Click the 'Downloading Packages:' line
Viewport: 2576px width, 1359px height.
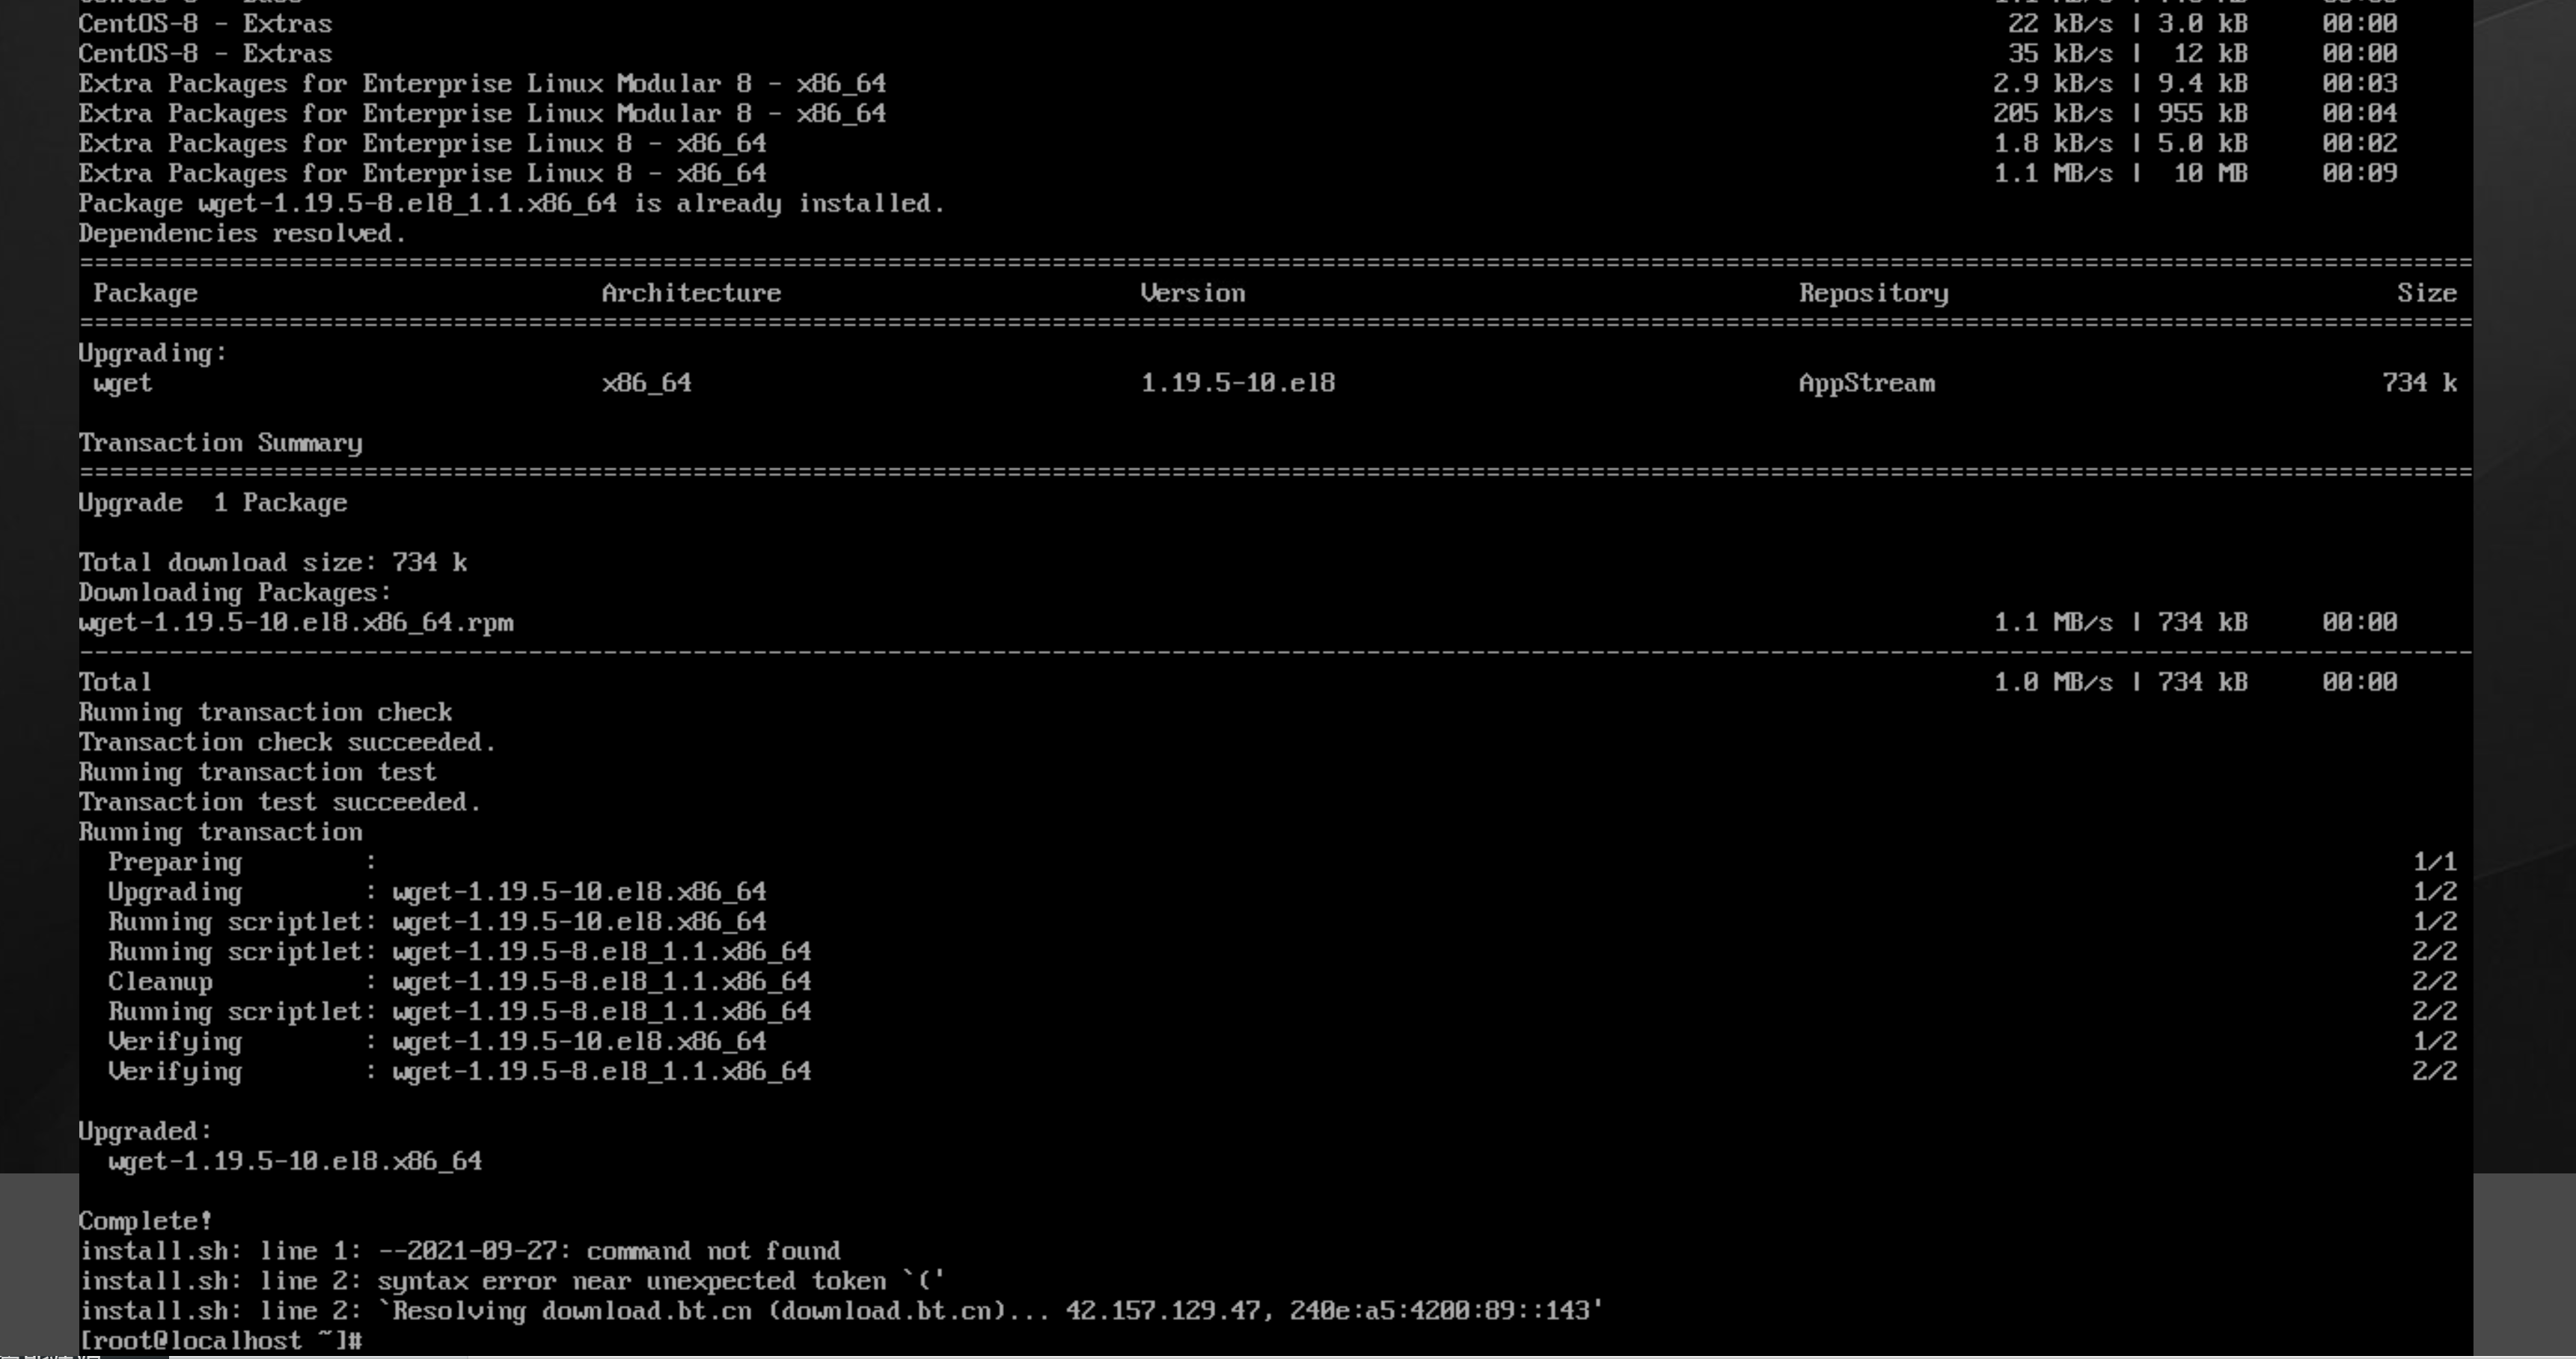[235, 593]
